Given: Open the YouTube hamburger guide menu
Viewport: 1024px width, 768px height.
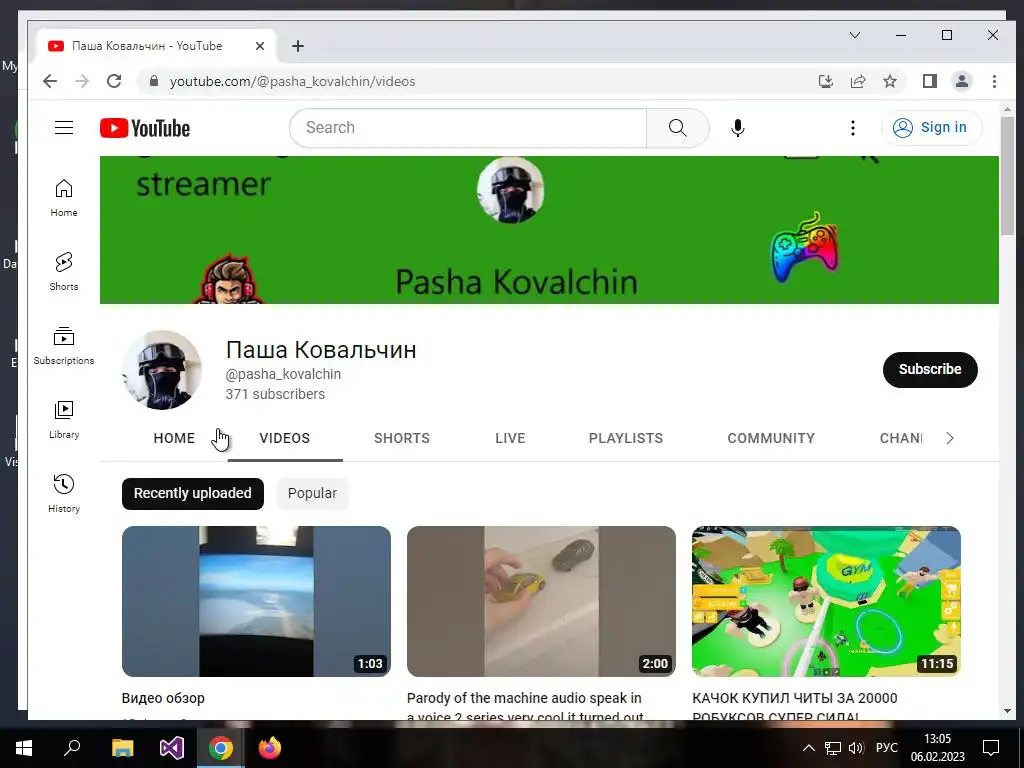Looking at the screenshot, I should [x=63, y=127].
